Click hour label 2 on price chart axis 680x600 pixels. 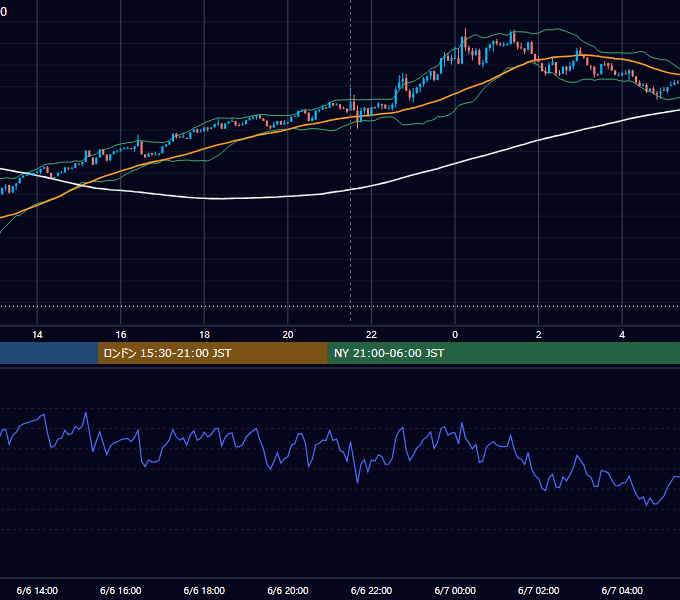(x=539, y=335)
